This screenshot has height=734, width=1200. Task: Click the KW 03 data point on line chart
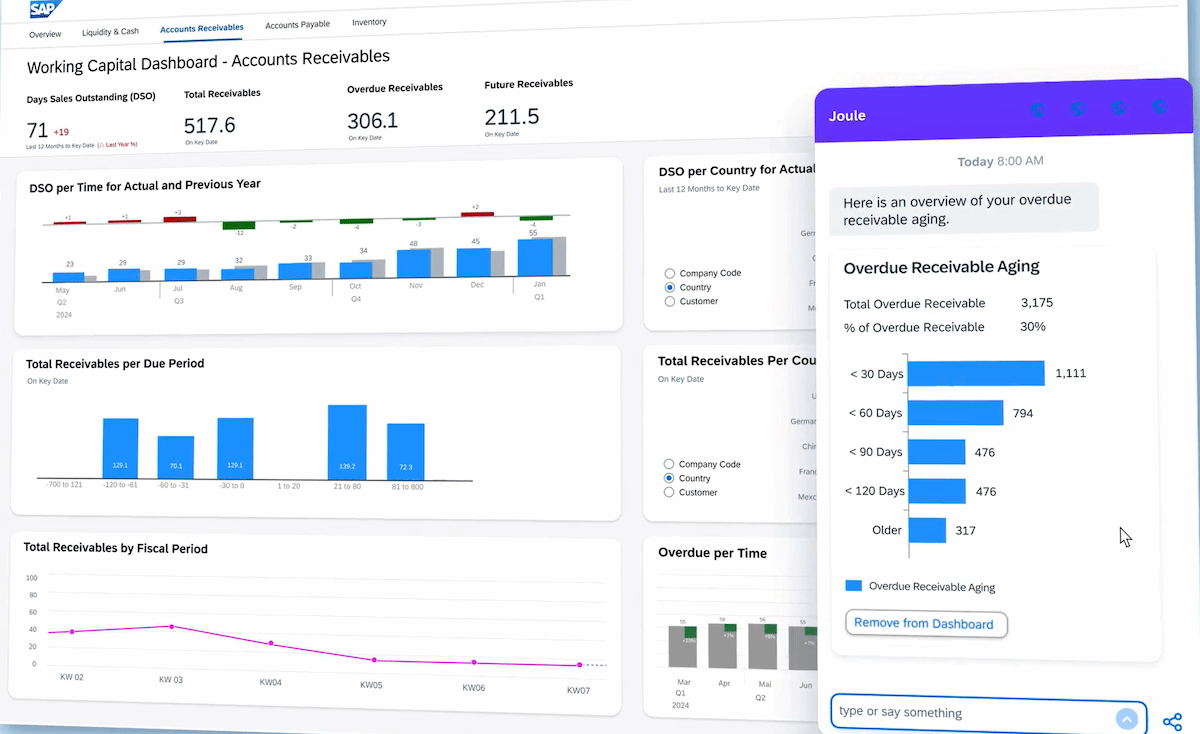[171, 627]
